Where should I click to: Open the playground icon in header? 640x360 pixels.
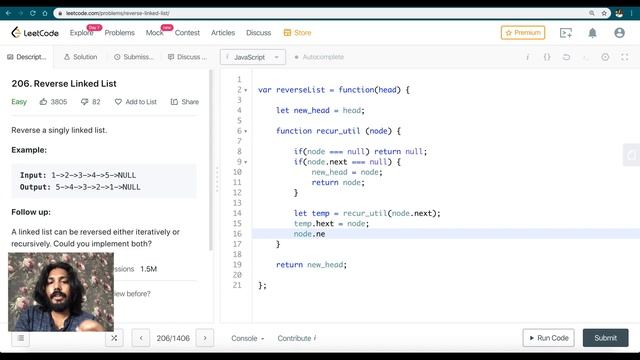(566, 33)
